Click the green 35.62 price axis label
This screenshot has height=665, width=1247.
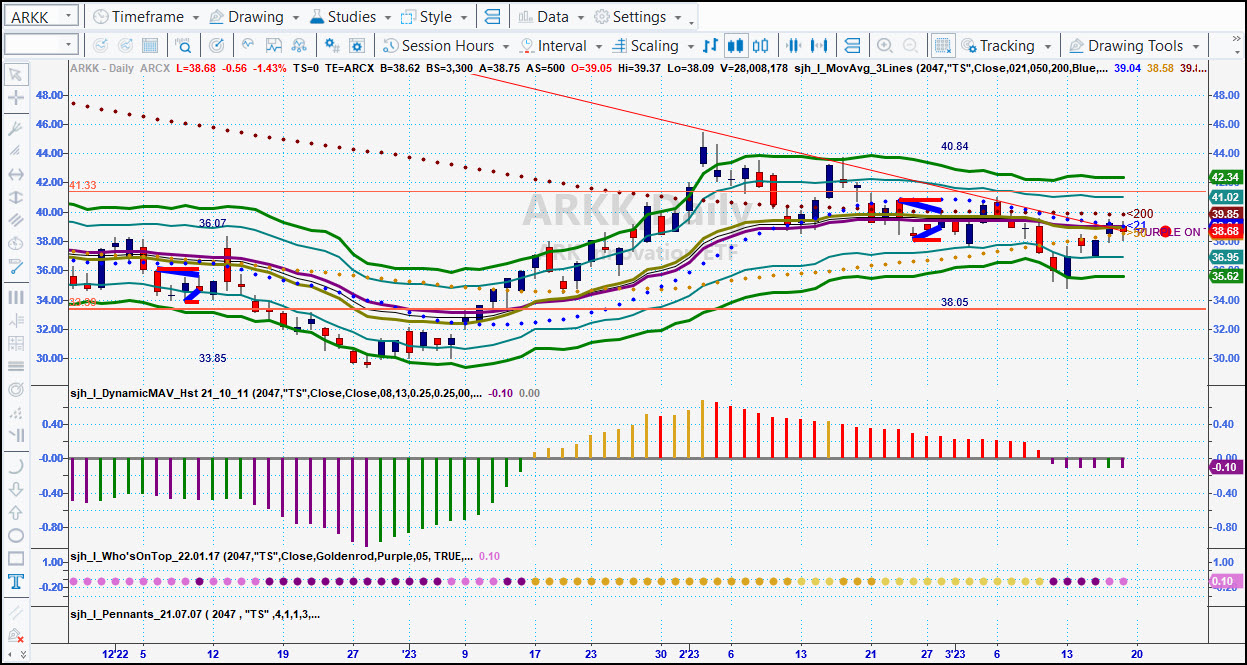pyautogui.click(x=1224, y=276)
